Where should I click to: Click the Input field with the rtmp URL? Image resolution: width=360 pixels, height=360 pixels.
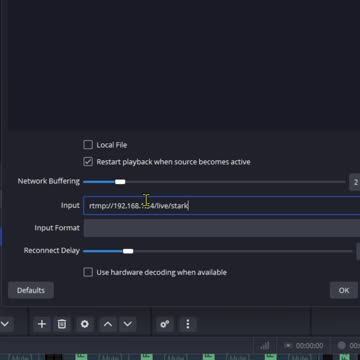click(x=222, y=206)
